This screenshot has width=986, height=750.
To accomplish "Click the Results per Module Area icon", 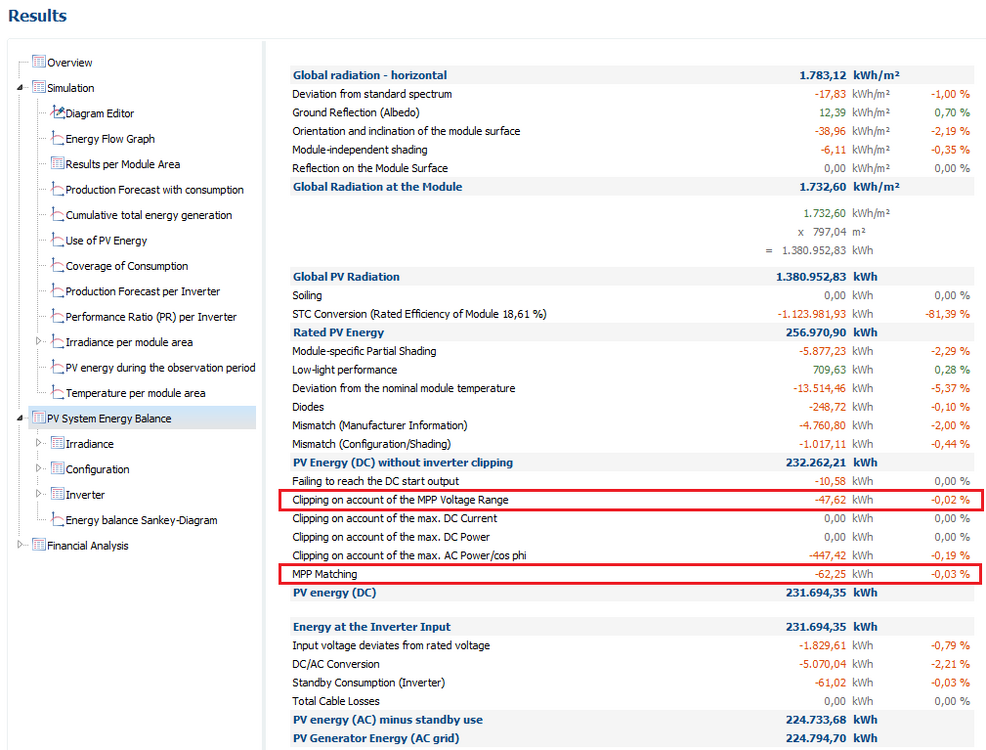I will (x=58, y=163).
